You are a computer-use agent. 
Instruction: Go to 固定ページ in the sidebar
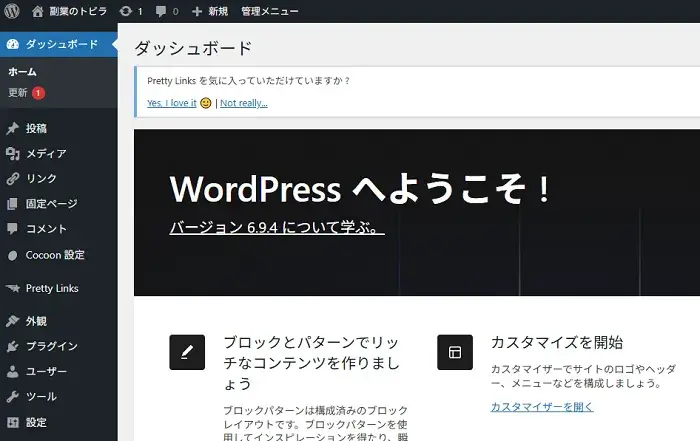[x=51, y=204]
